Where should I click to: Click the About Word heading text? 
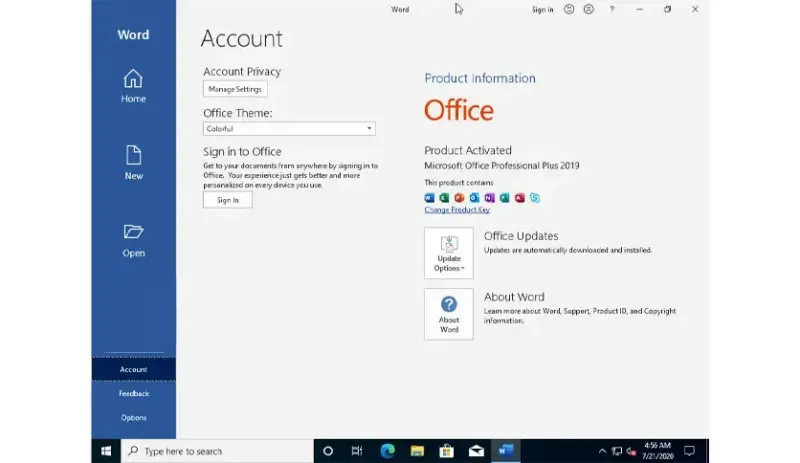coord(514,297)
